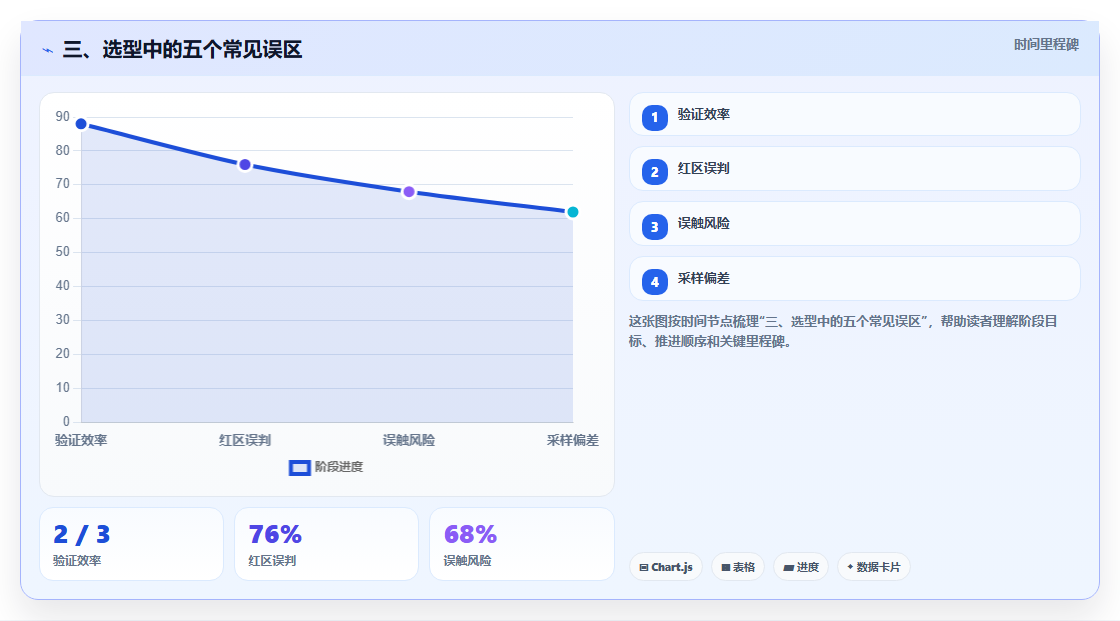Click the y-axis value 90

pos(63,116)
